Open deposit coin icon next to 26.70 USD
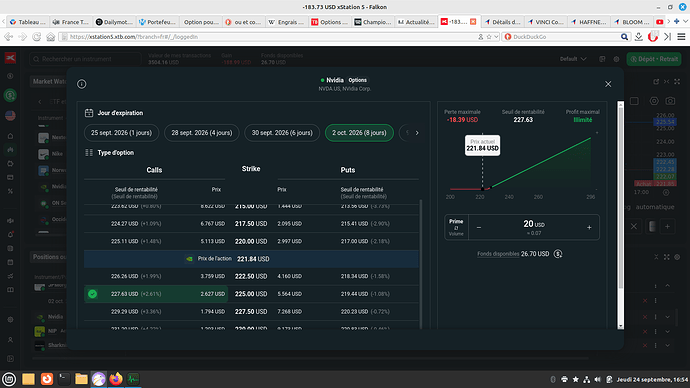Screen dimensions: 690x388 tap(558, 254)
